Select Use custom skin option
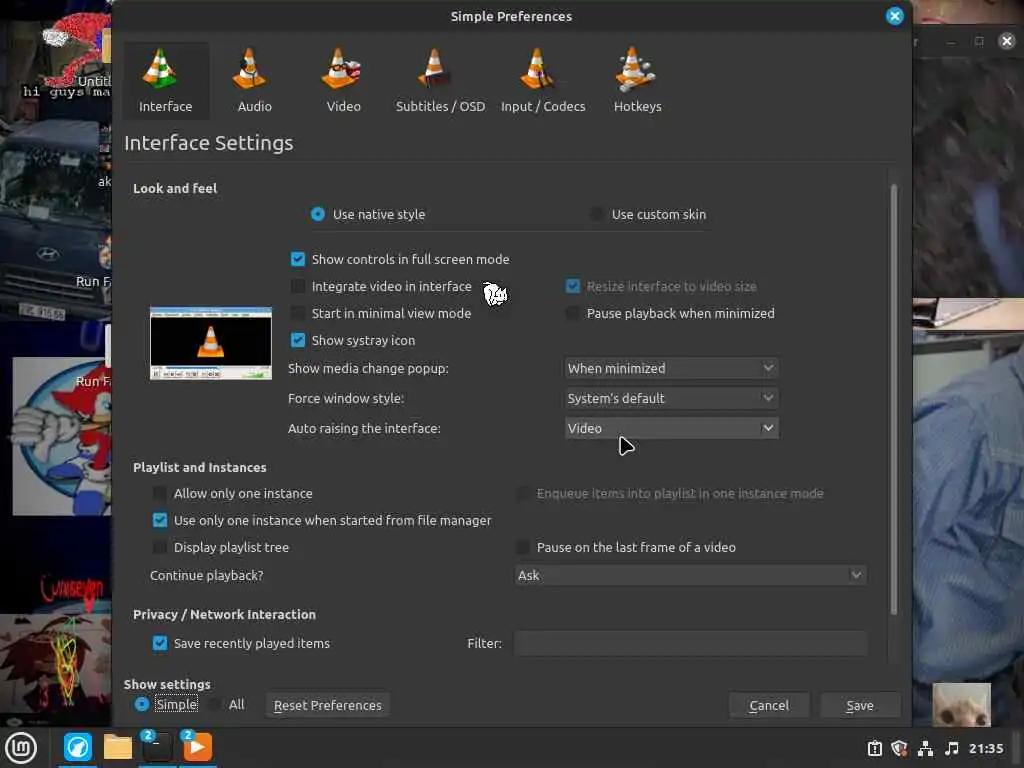 596,214
